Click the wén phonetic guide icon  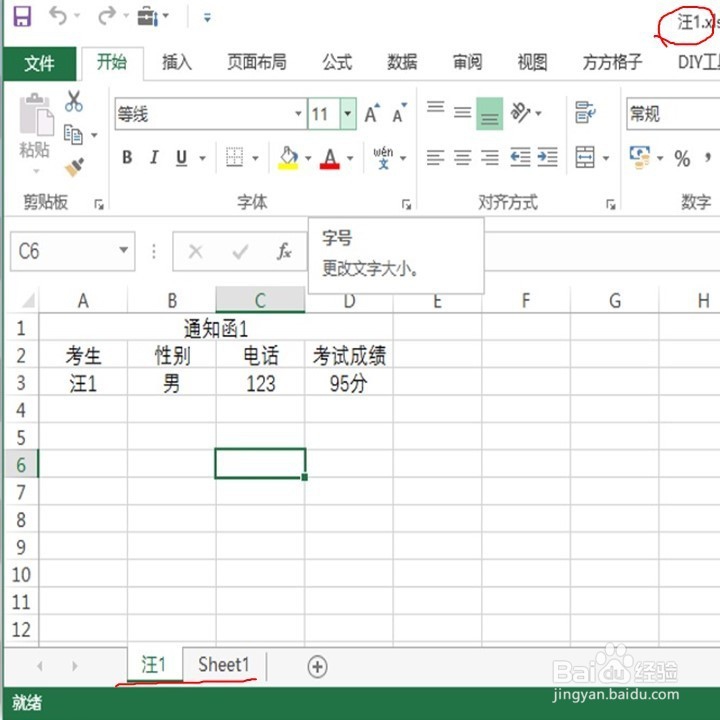[x=383, y=158]
